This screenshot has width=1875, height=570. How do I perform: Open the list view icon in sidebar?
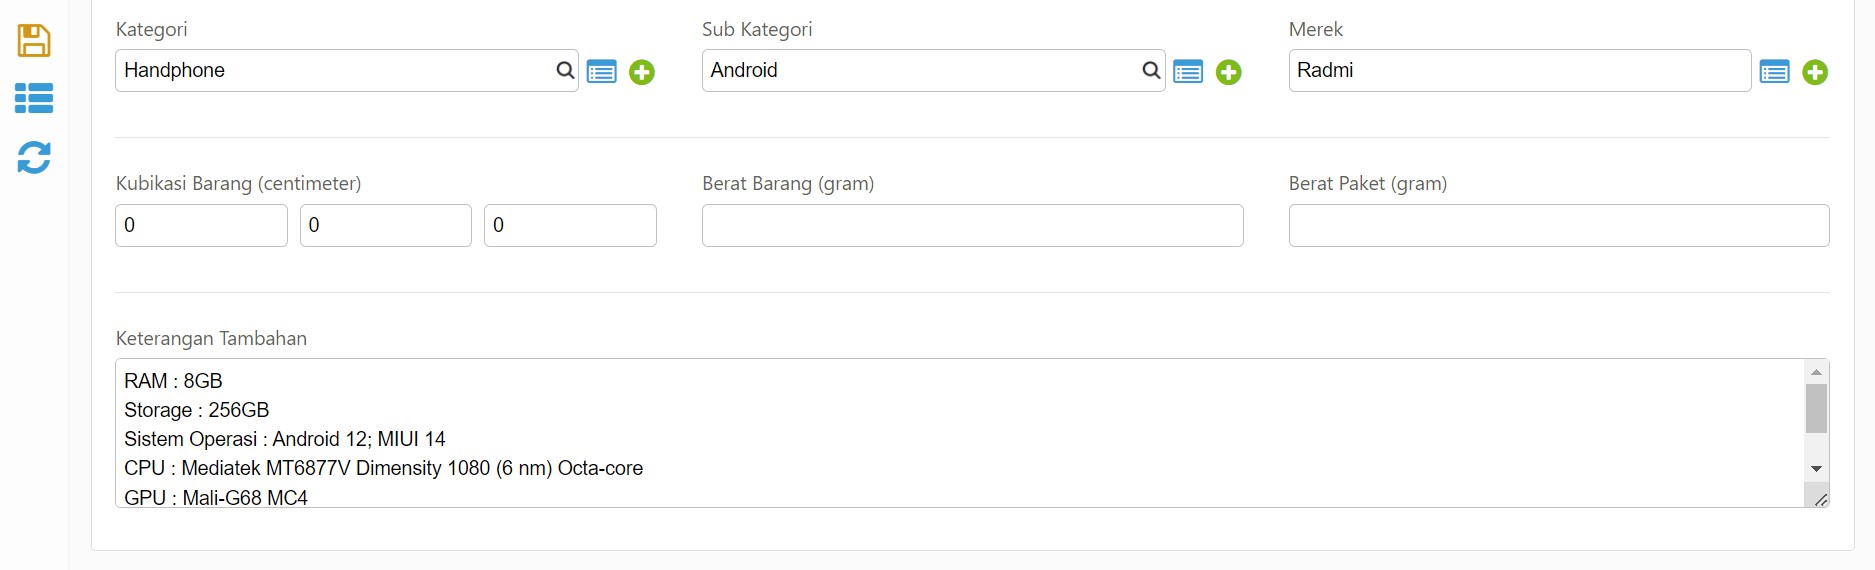[x=34, y=98]
